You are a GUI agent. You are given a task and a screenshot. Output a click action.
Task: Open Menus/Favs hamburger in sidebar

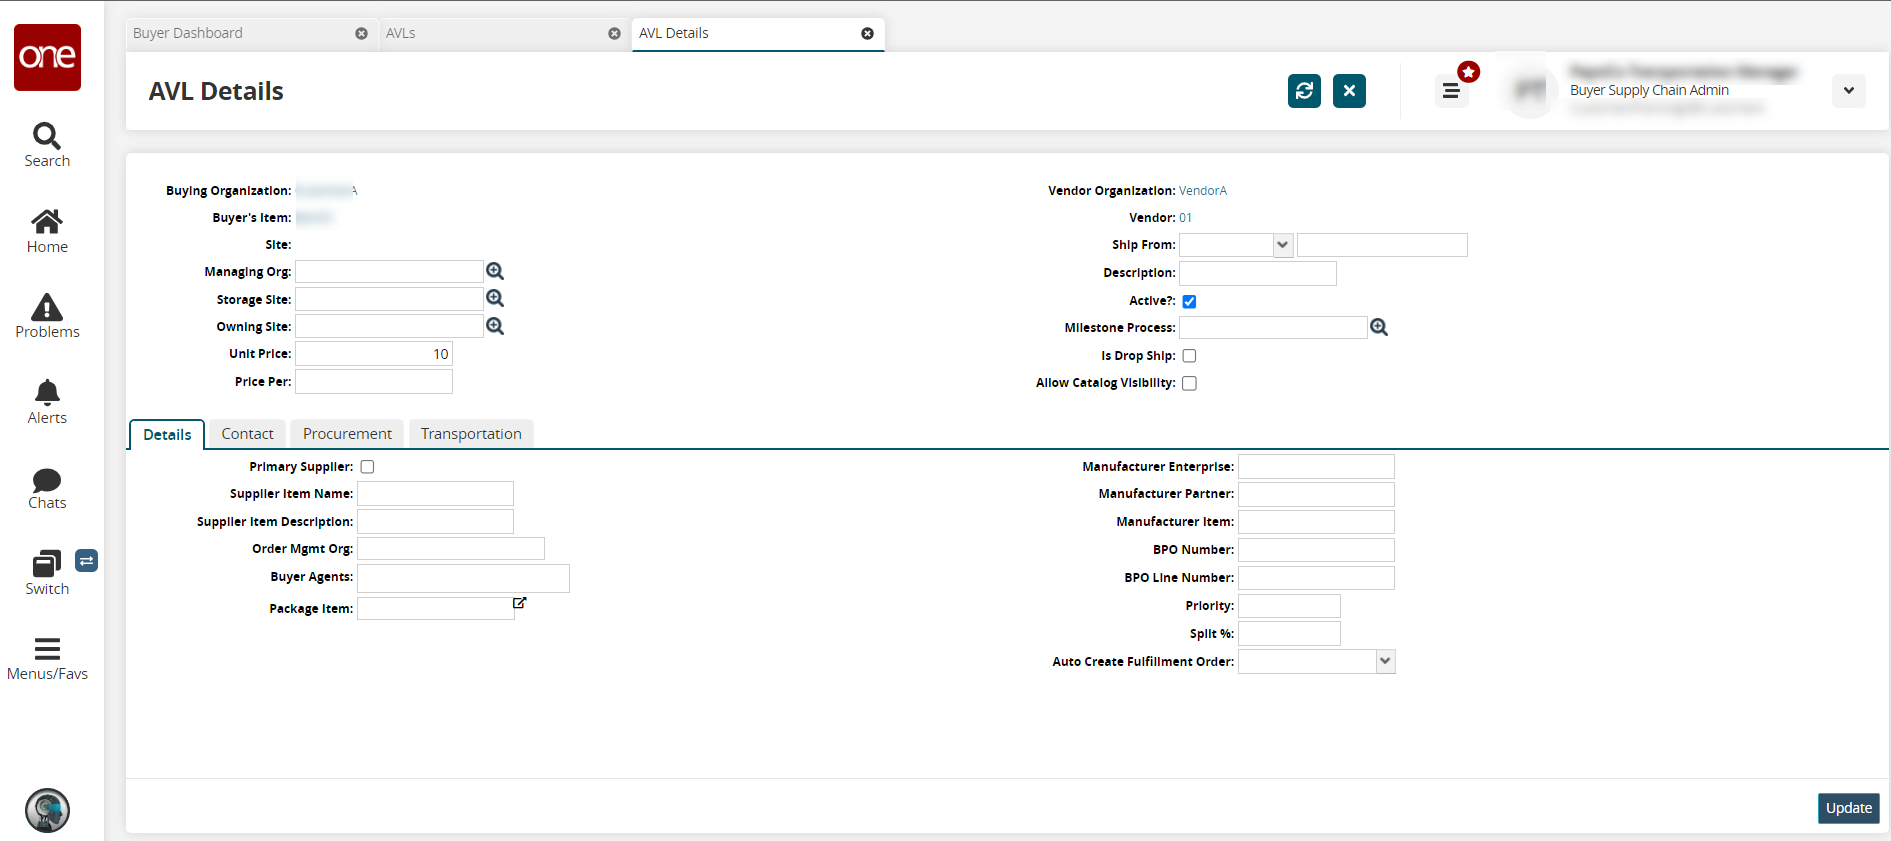coord(47,649)
